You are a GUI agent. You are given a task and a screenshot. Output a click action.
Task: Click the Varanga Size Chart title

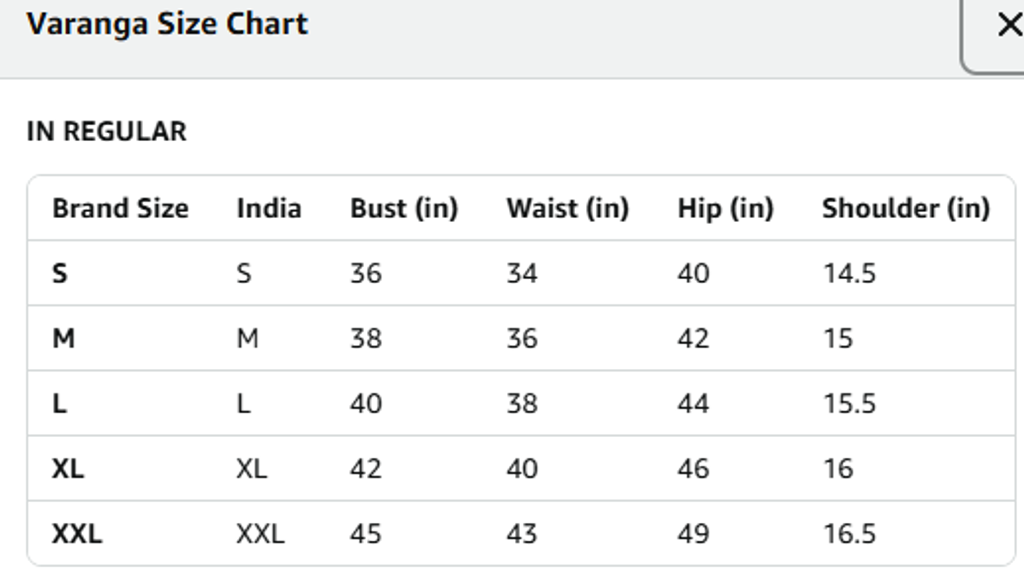[167, 24]
